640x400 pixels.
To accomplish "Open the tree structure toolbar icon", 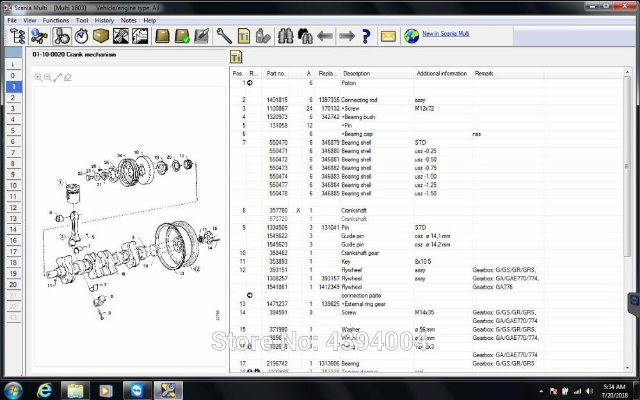I will pos(17,36).
